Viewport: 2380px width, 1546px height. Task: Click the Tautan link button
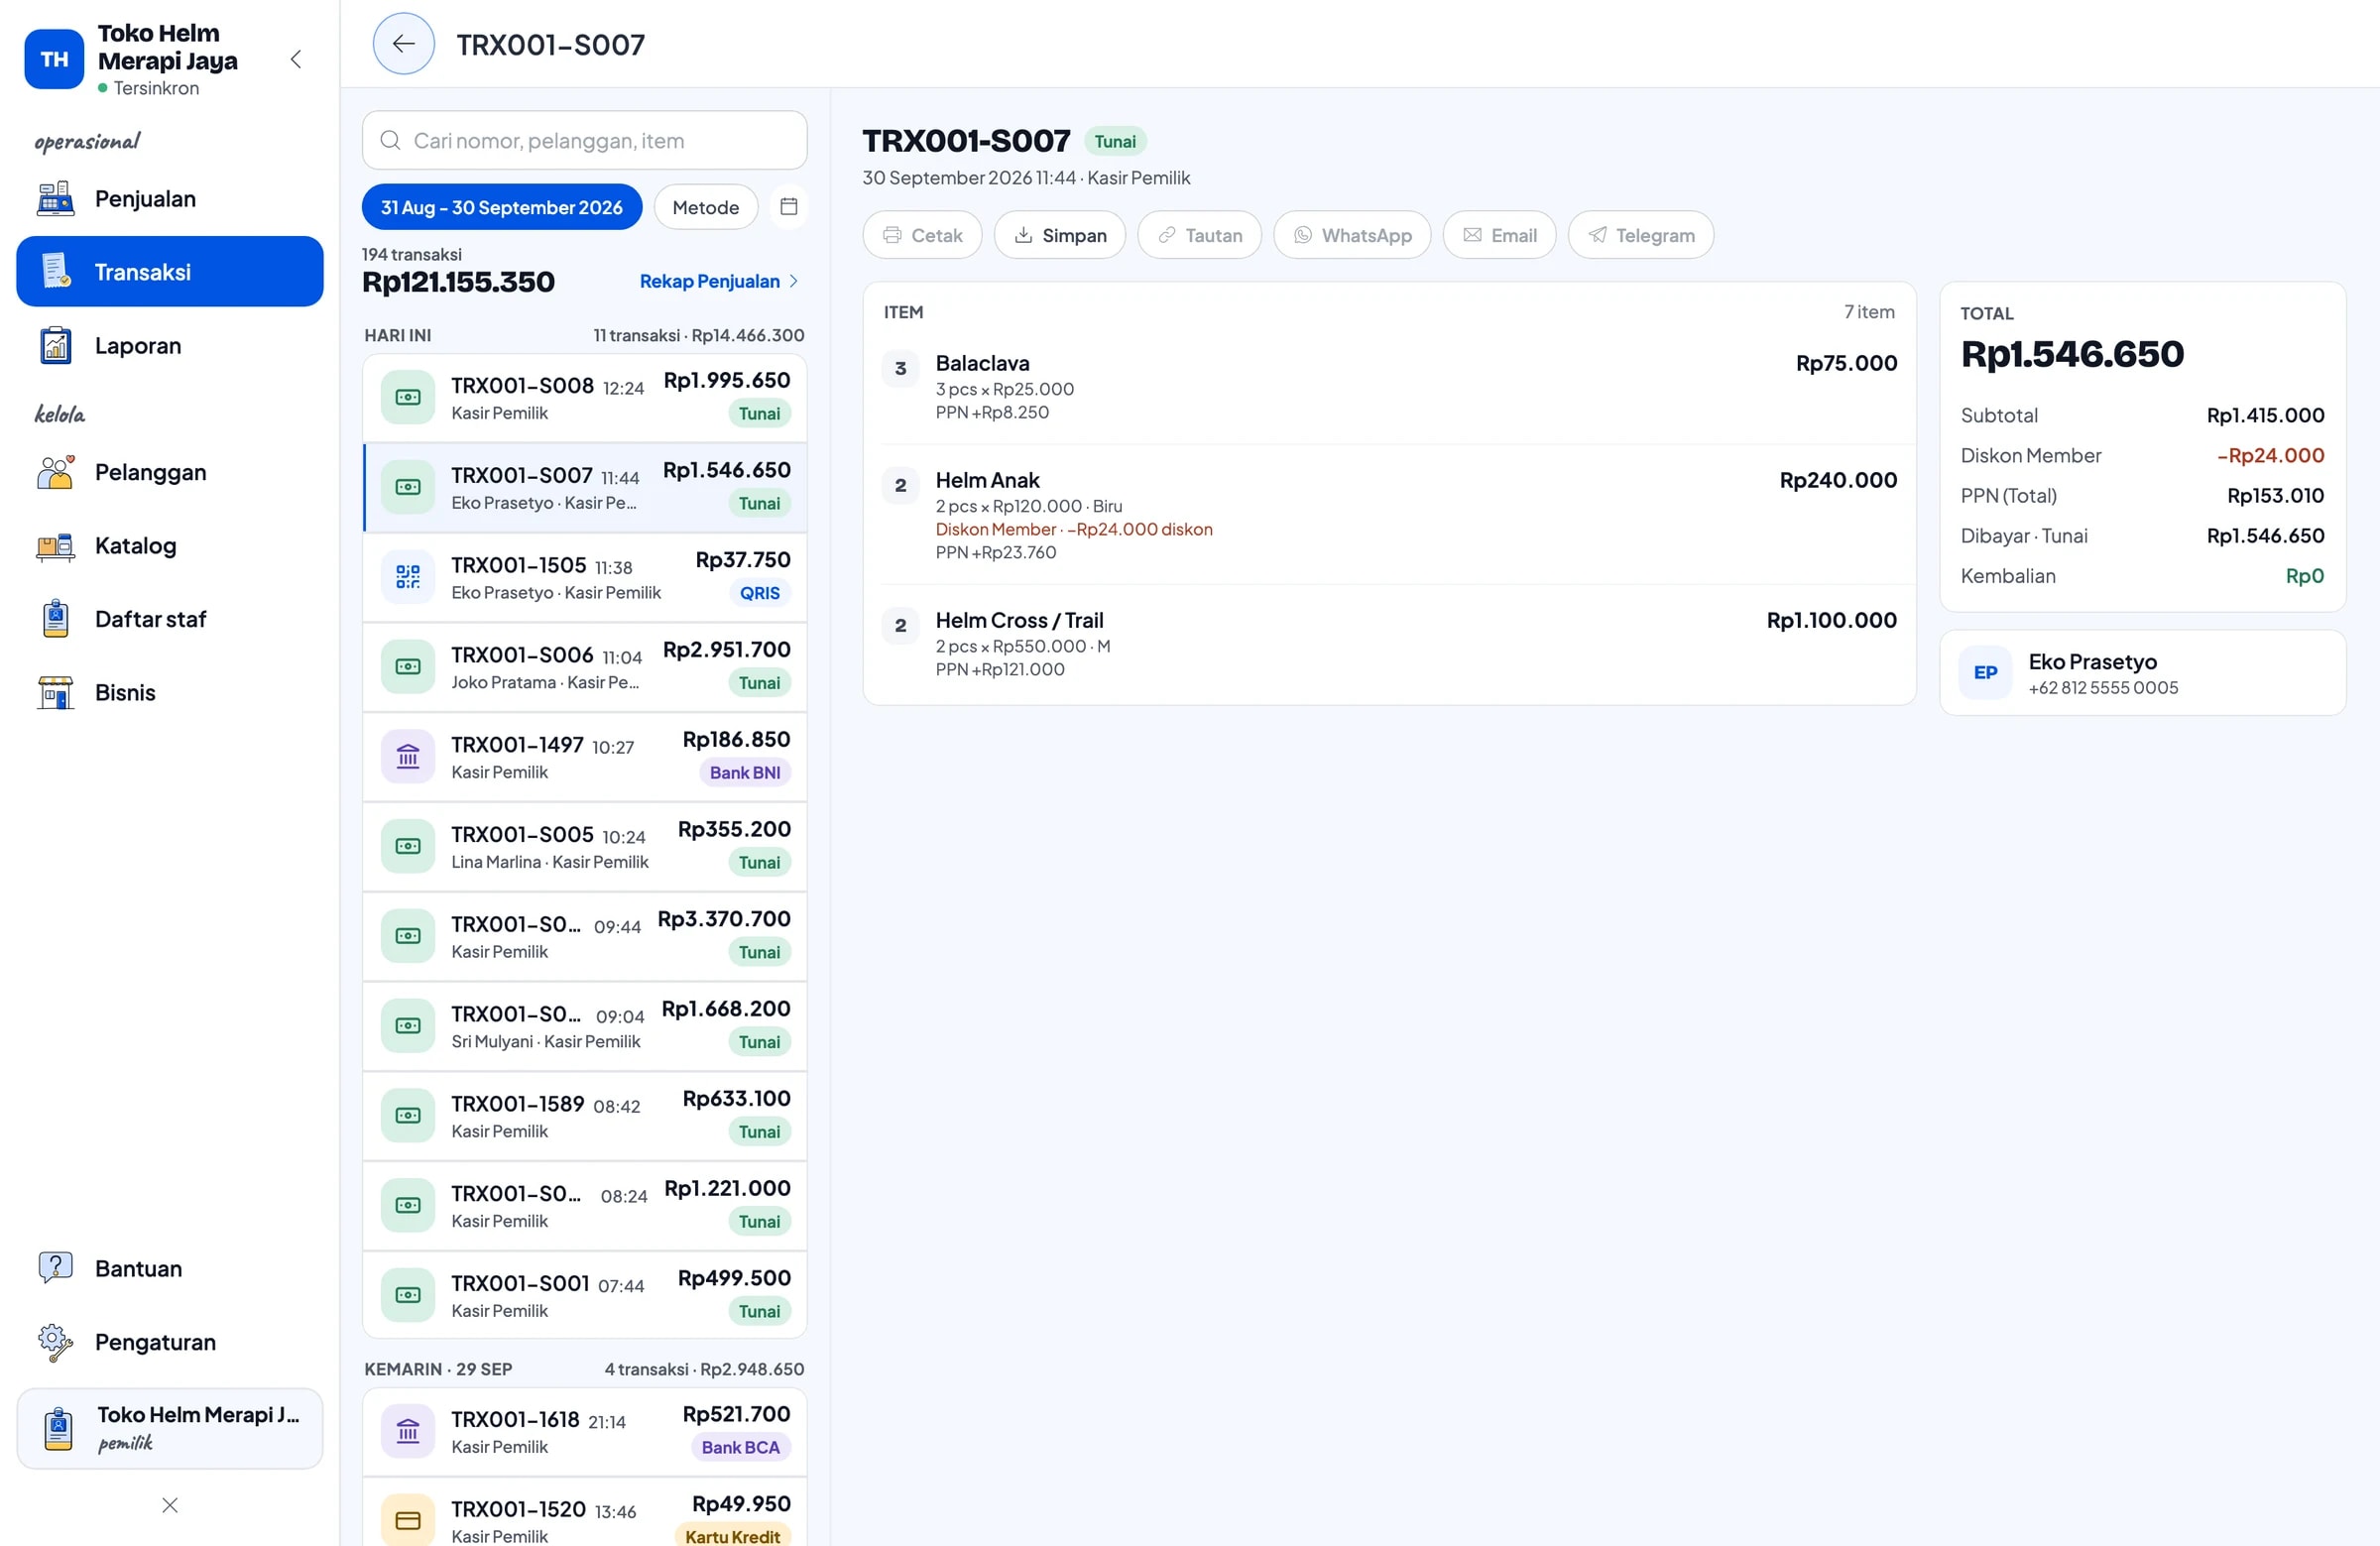(1199, 235)
